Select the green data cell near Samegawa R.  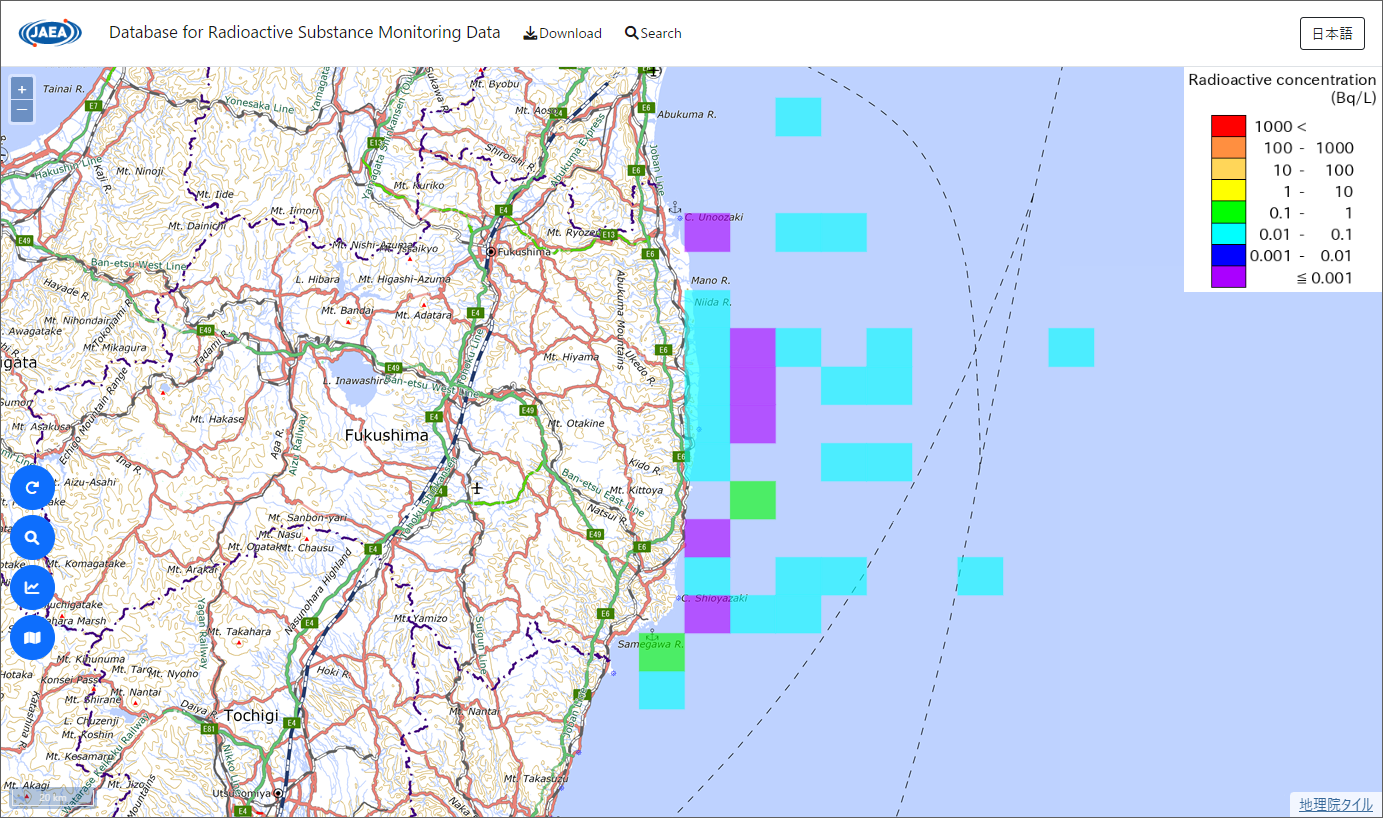661,653
